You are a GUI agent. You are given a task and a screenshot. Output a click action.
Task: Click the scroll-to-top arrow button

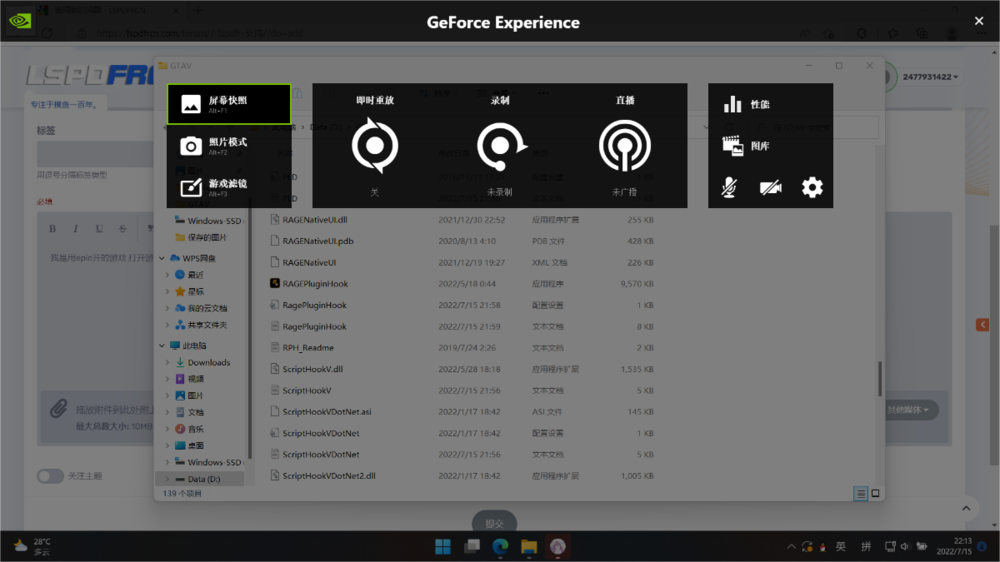[x=966, y=508]
